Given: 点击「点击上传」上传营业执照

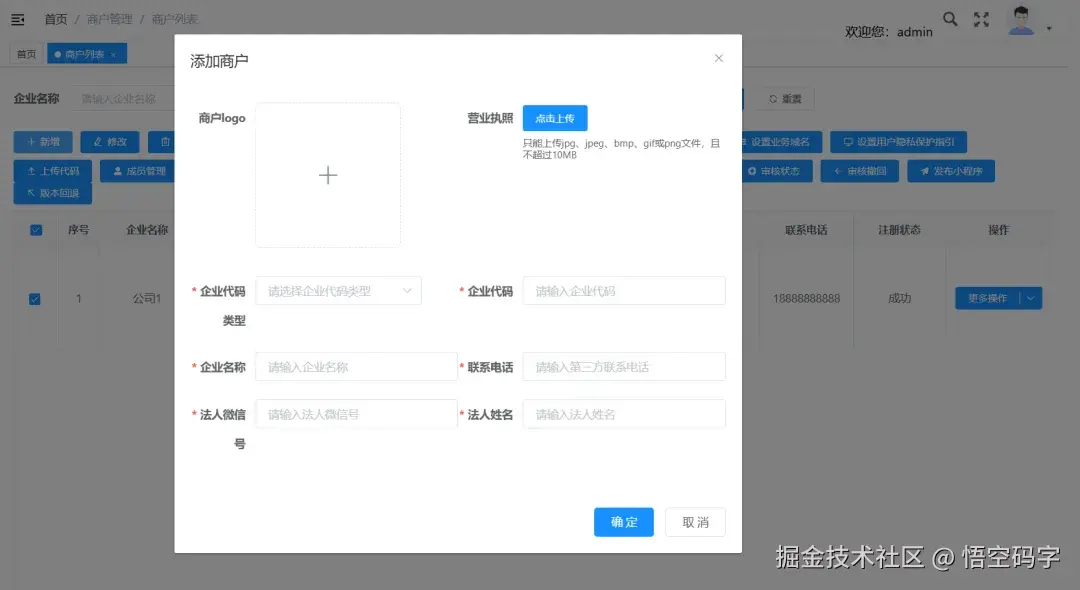Looking at the screenshot, I should click(x=555, y=117).
